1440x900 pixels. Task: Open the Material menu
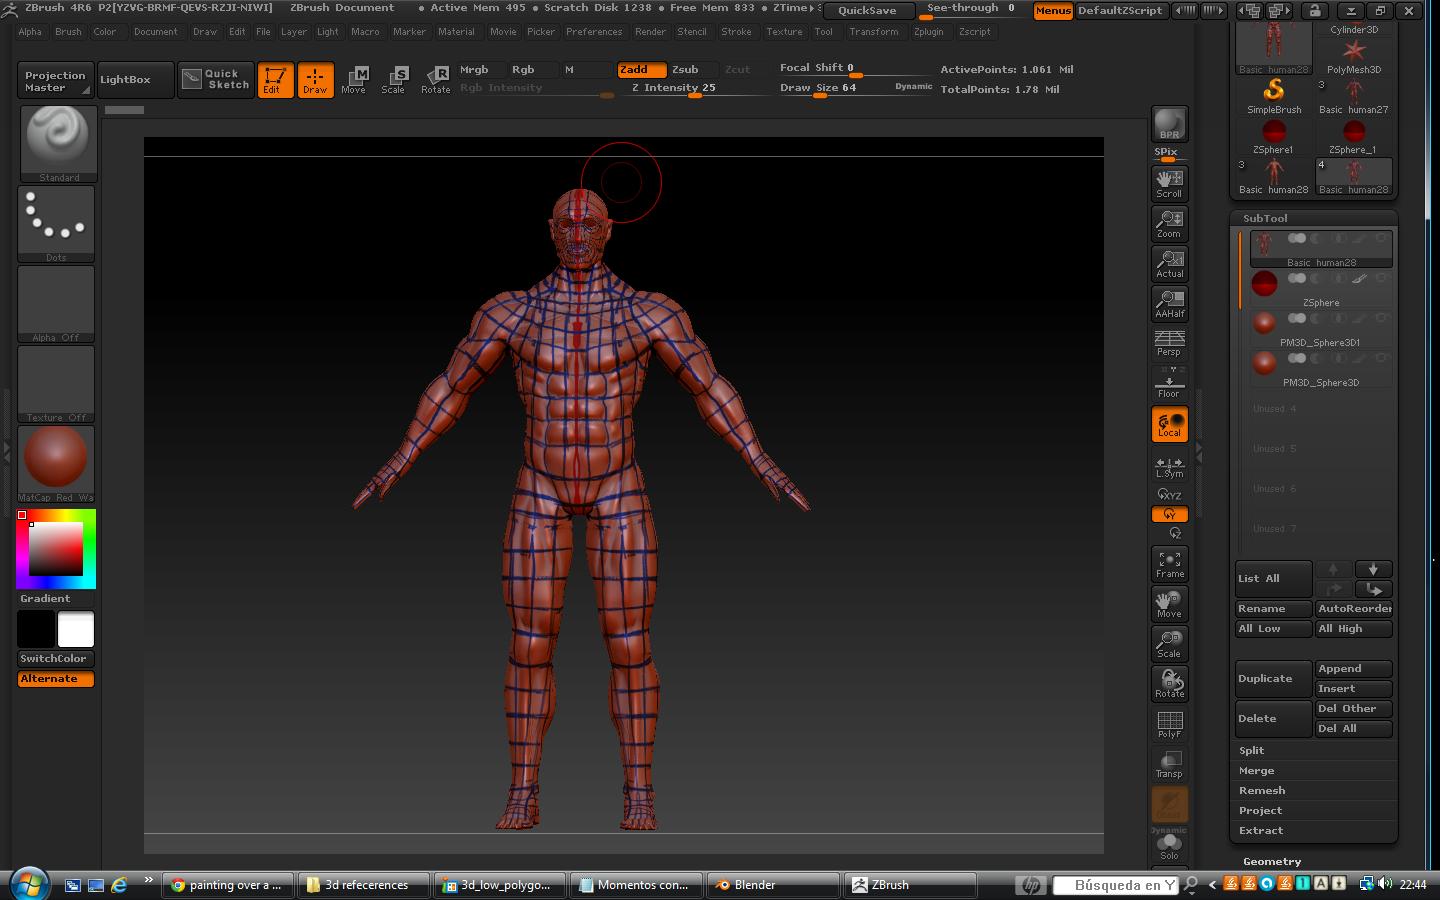[456, 32]
